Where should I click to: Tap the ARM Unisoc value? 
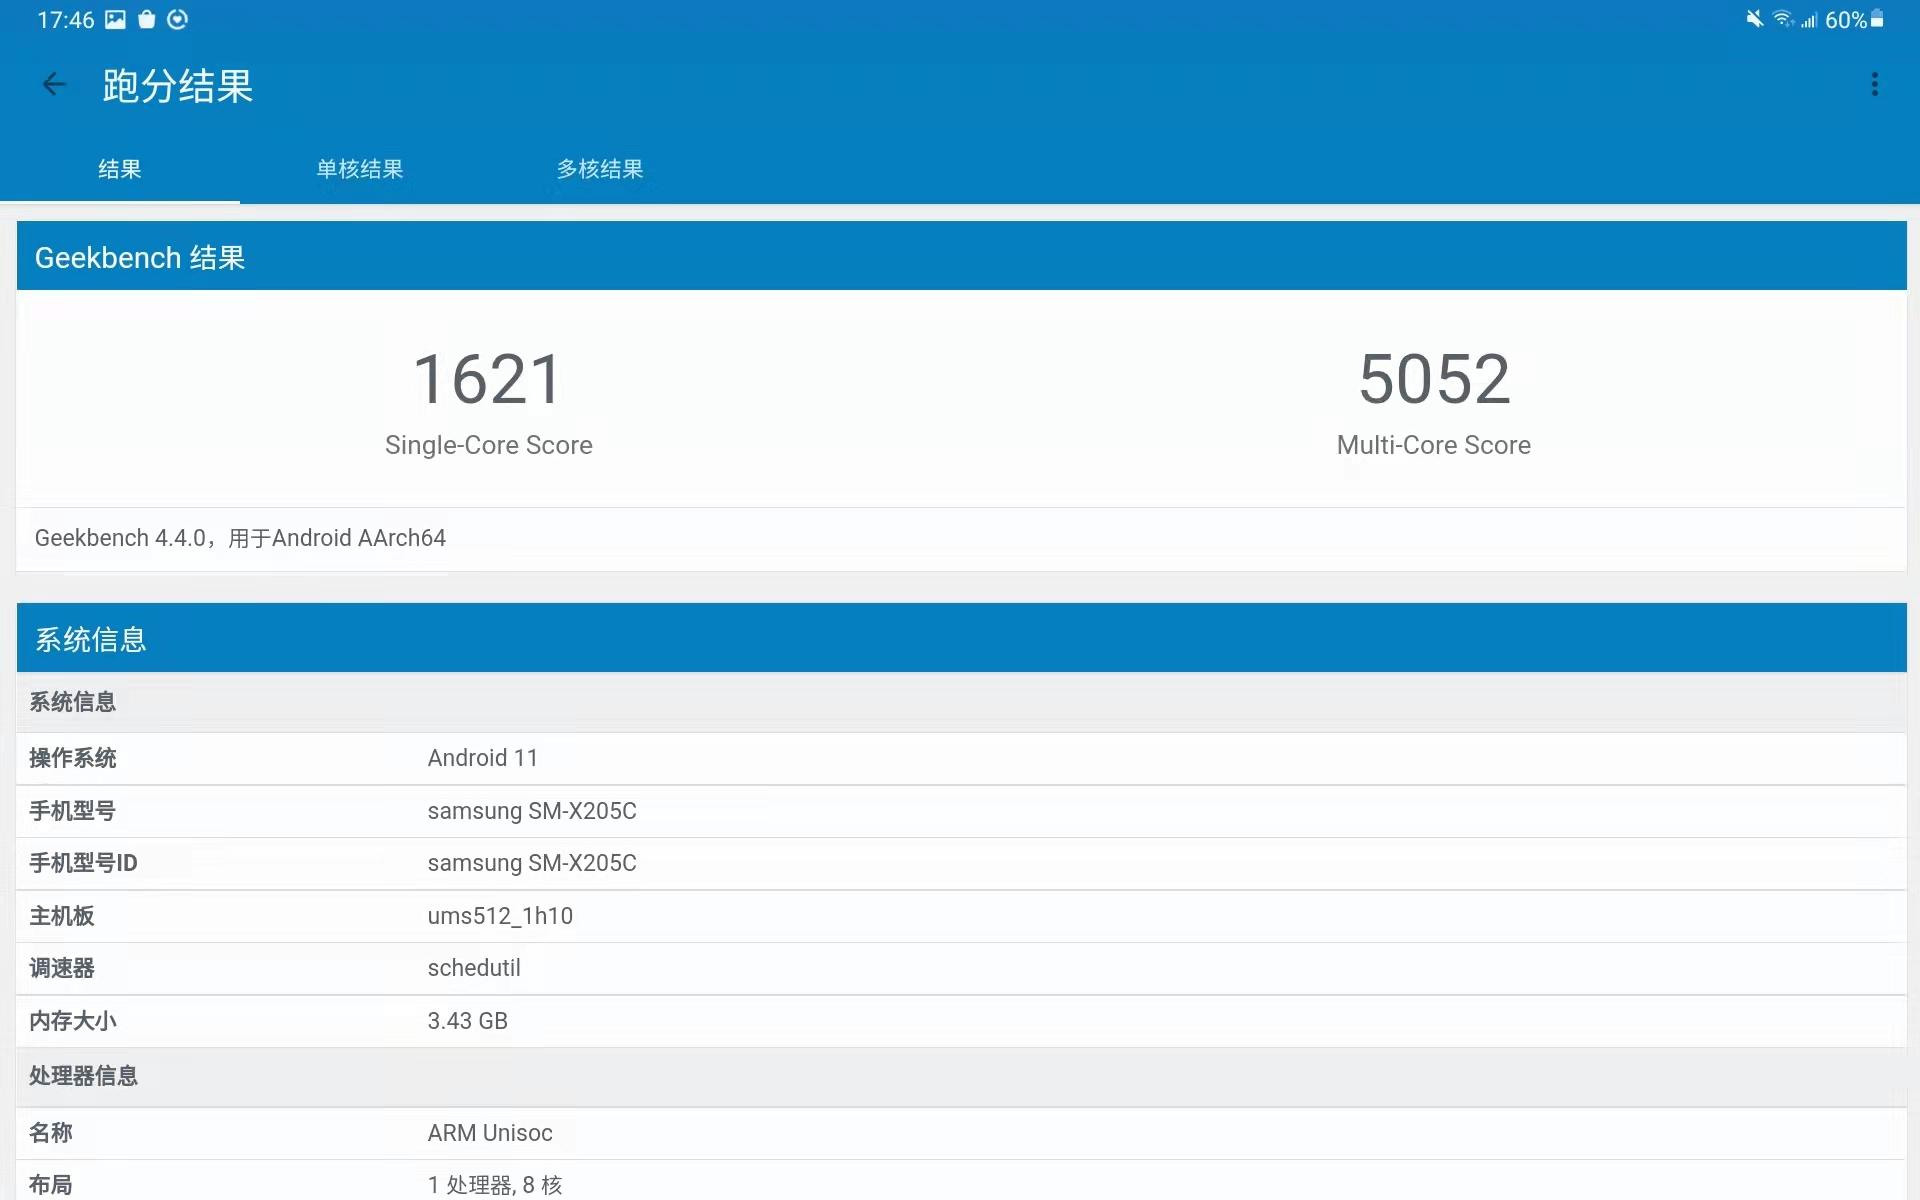tap(490, 1133)
